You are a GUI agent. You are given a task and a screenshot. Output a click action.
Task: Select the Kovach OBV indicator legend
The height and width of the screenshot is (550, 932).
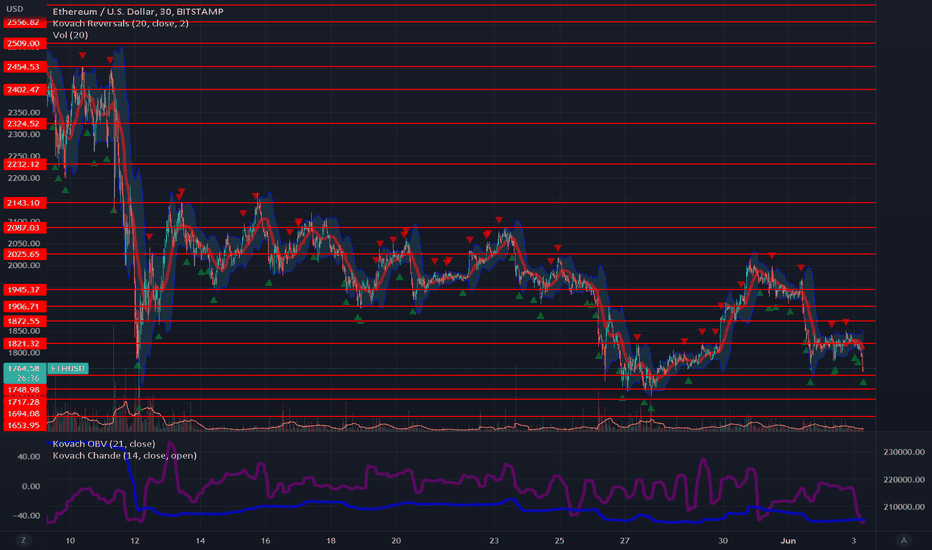coord(104,444)
